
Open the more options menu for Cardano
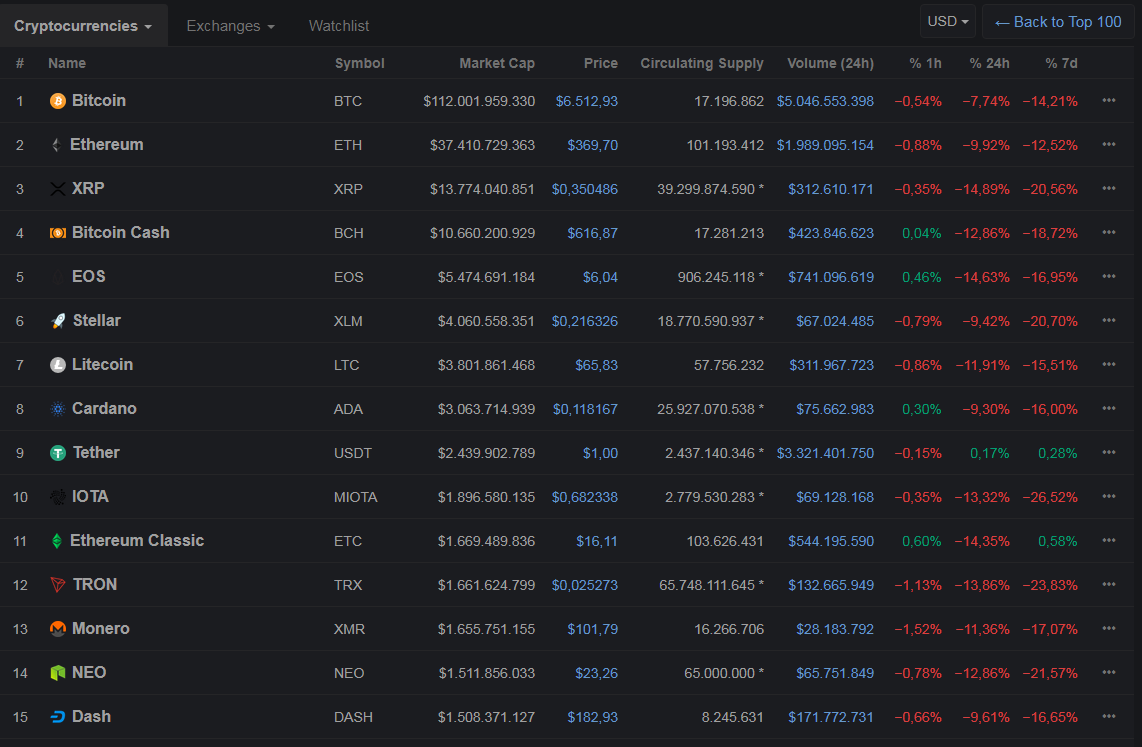click(x=1108, y=408)
